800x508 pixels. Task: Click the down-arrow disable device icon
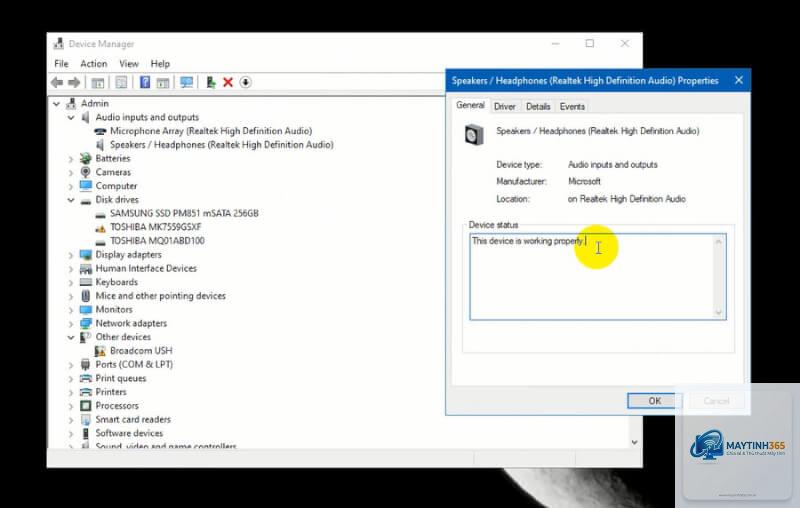coord(245,82)
